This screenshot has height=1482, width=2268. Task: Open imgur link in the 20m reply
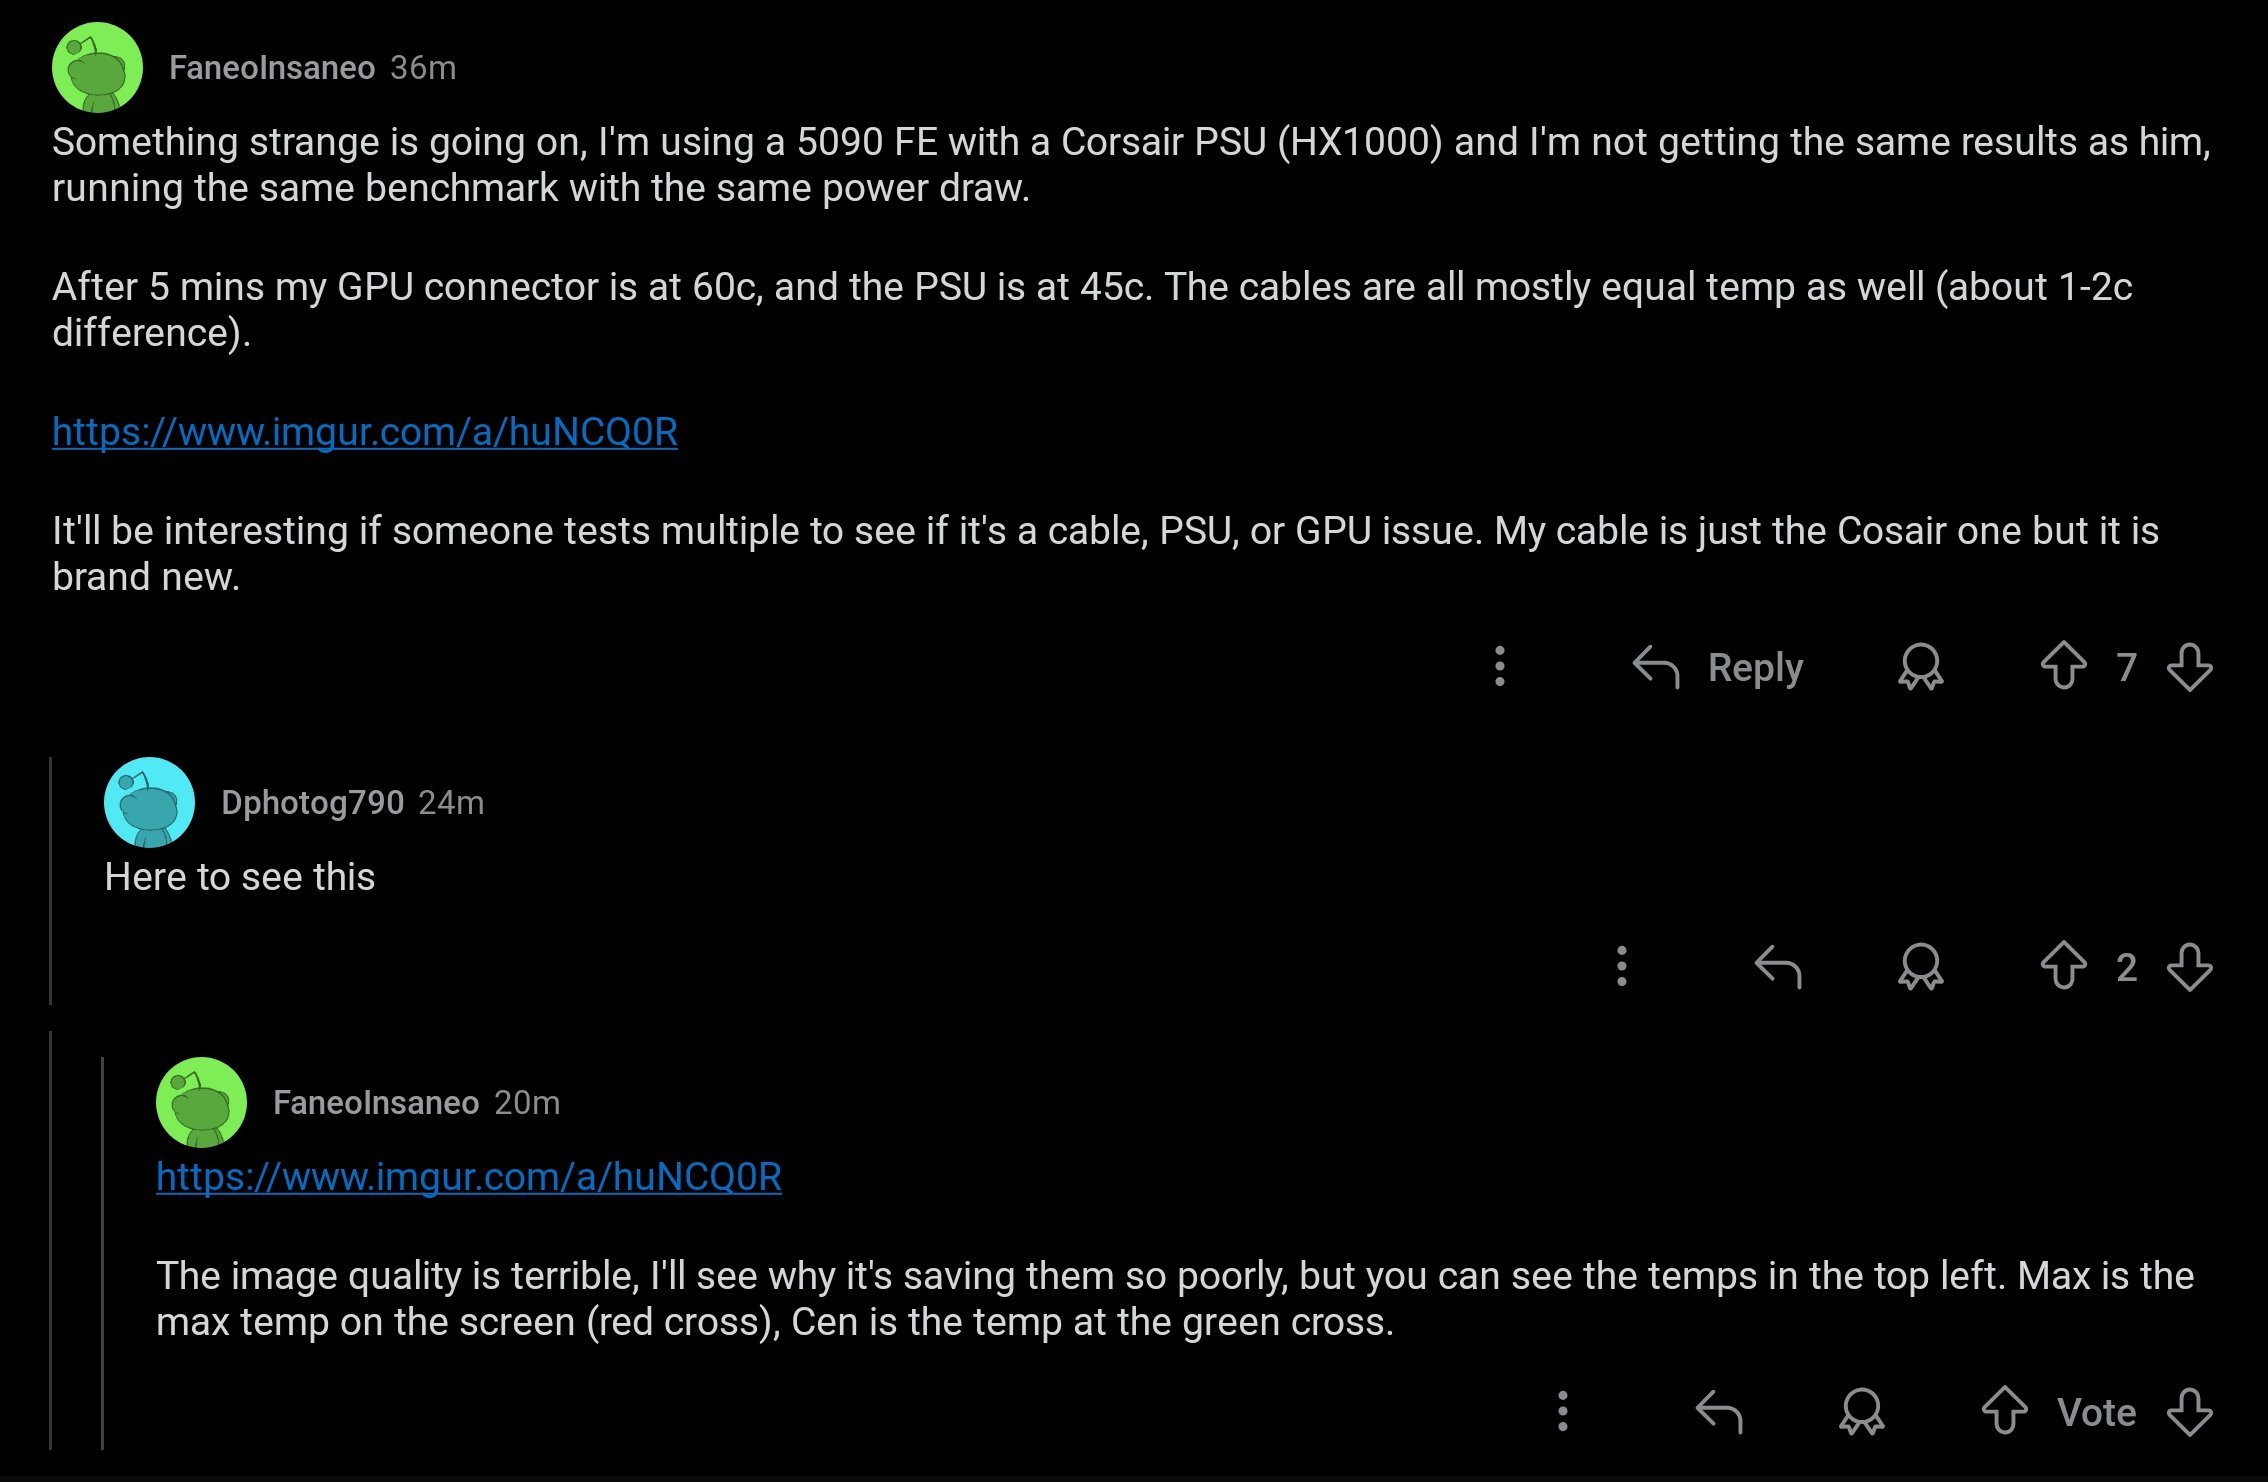(469, 1177)
